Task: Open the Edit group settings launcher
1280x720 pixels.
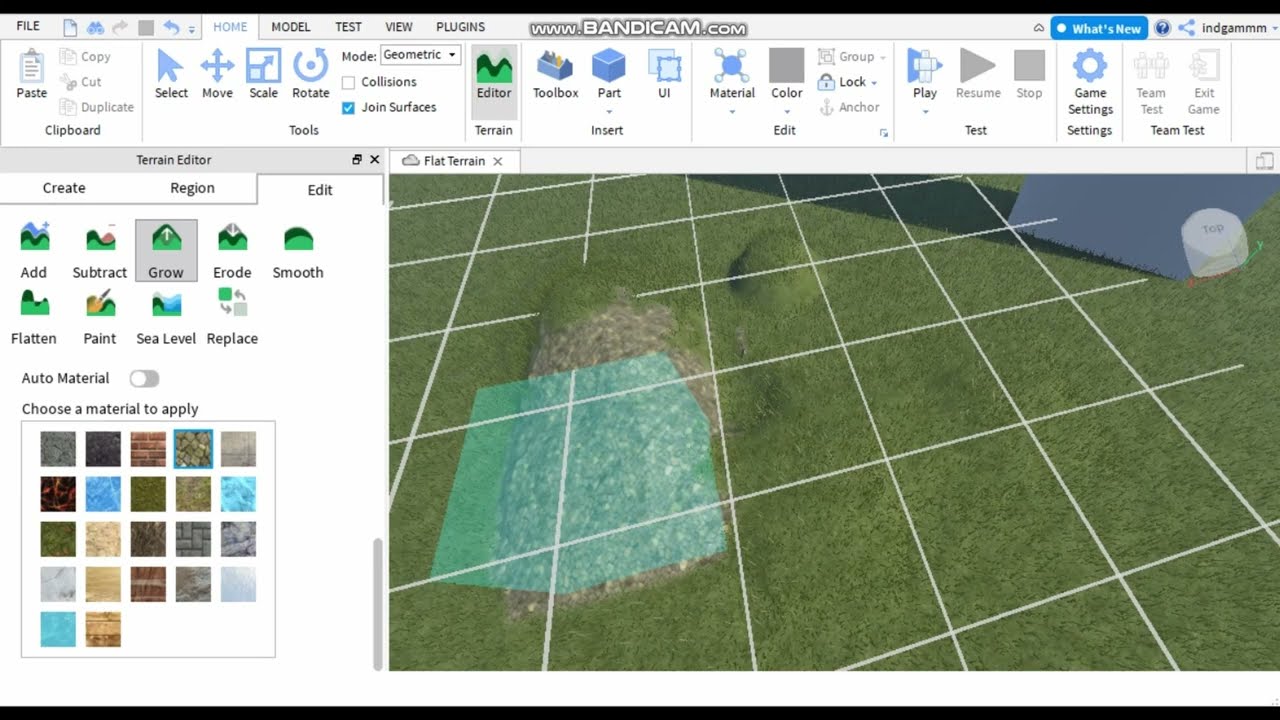Action: click(883, 132)
